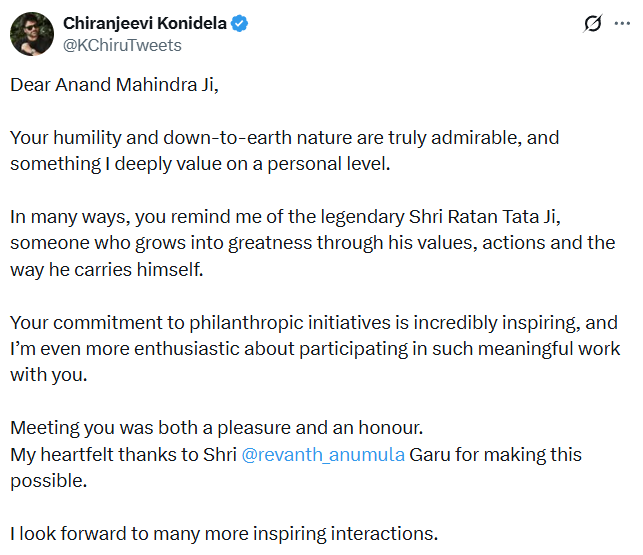
Task: Click the "My heartfelt thanks to Shri" text
Action: click(x=123, y=455)
